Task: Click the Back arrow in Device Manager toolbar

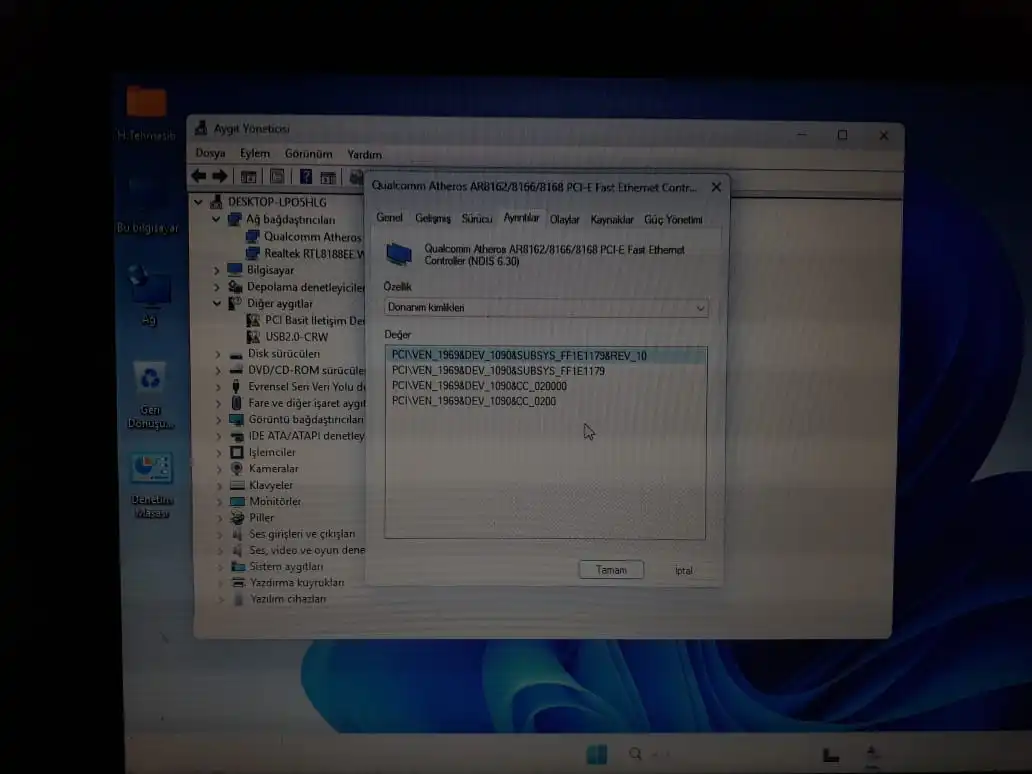Action: (x=198, y=176)
